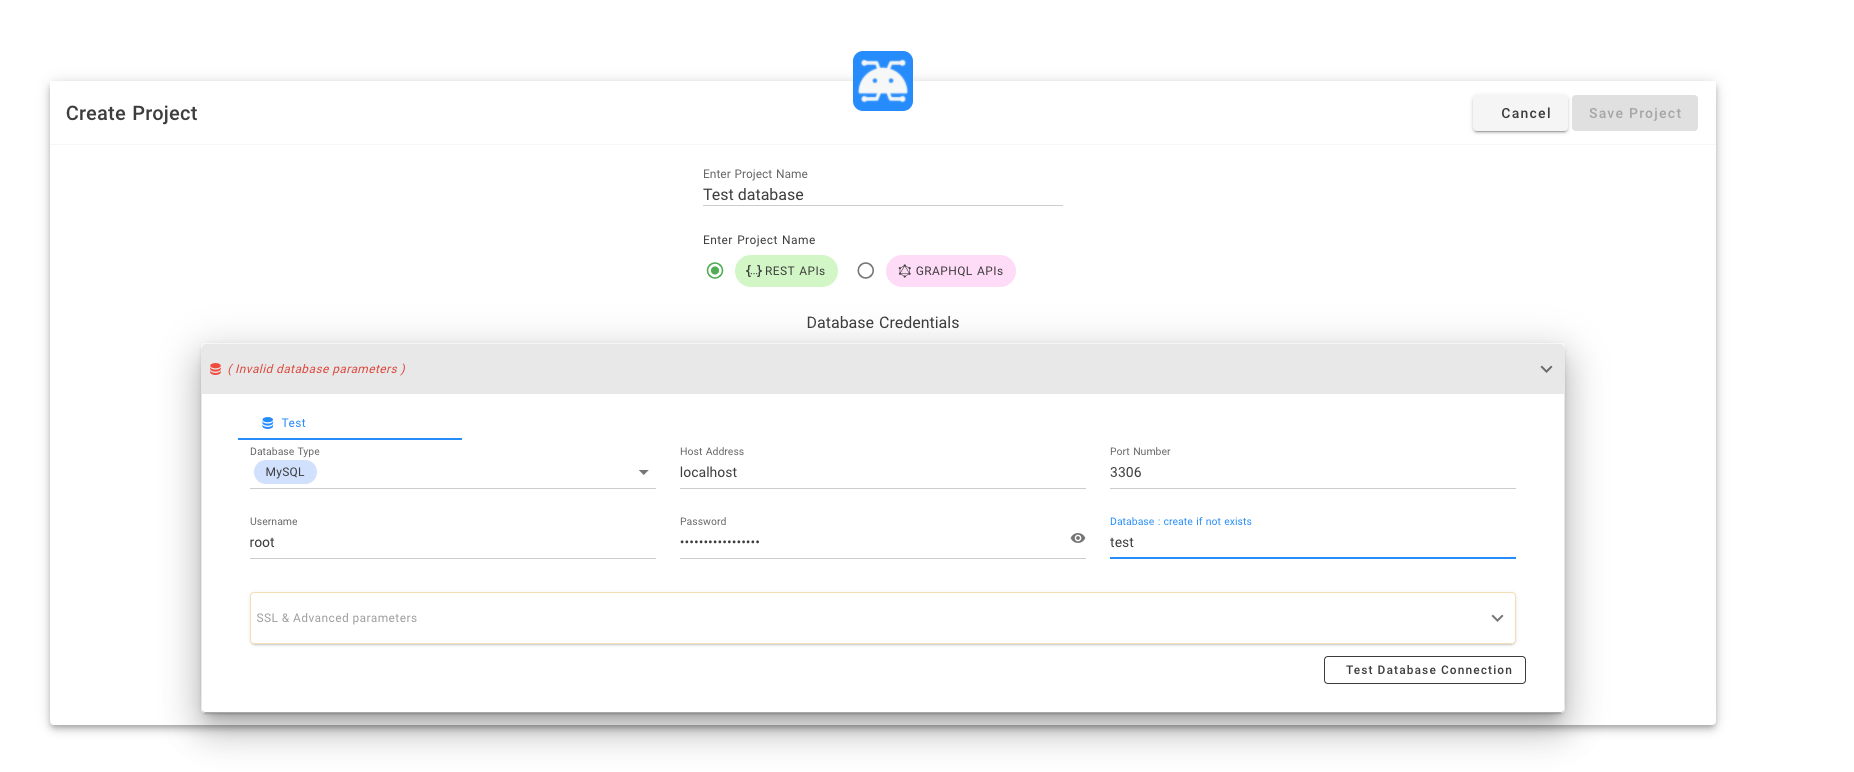
Task: Click the MySQL chip in Database Type
Action: [285, 472]
